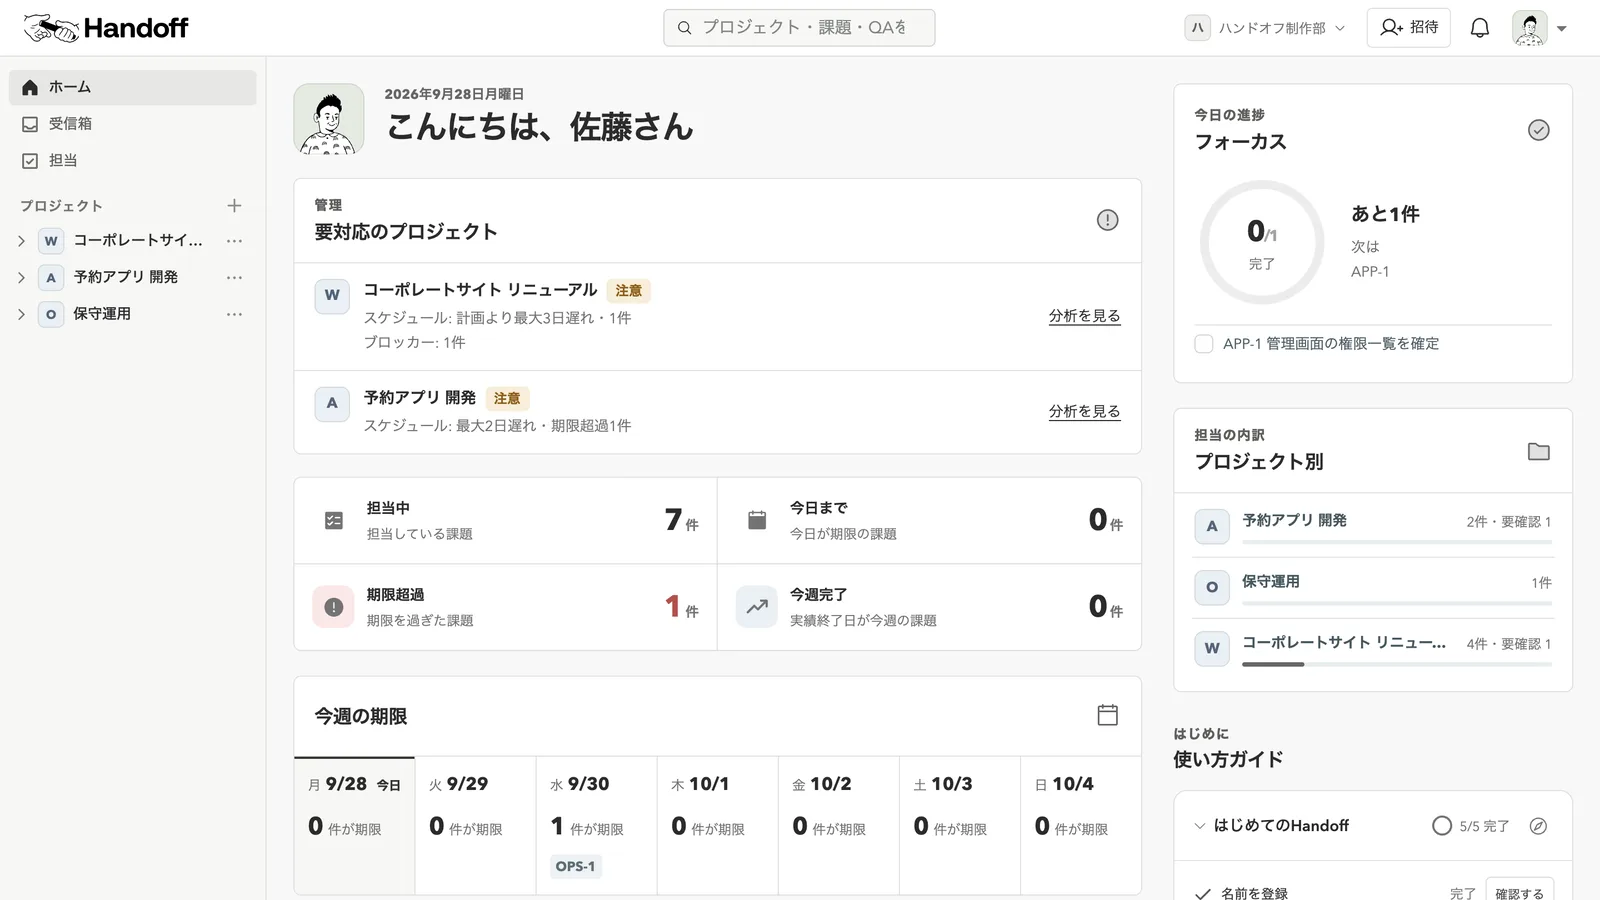Screen dimensions: 1600x900
Task: Select the 水 9/30 day column
Action: pyautogui.click(x=596, y=825)
